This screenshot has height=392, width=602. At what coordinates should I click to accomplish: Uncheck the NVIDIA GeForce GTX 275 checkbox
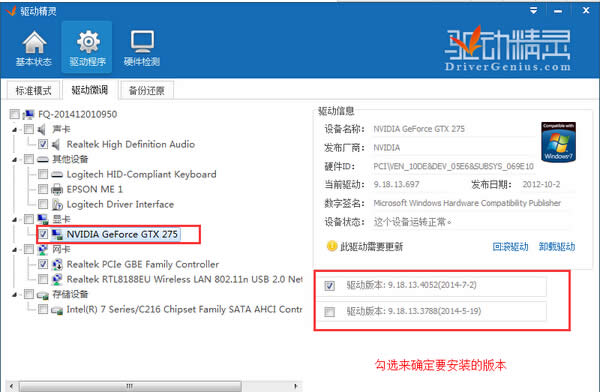[43, 234]
